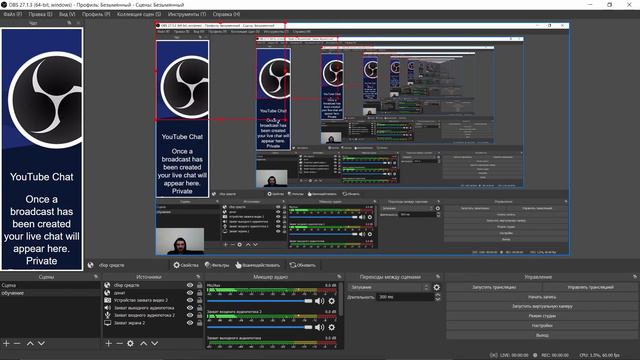Image resolution: width=640 pixels, height=360 pixels.
Task: Open Mic/Aux audio settings gear
Action: point(331,301)
